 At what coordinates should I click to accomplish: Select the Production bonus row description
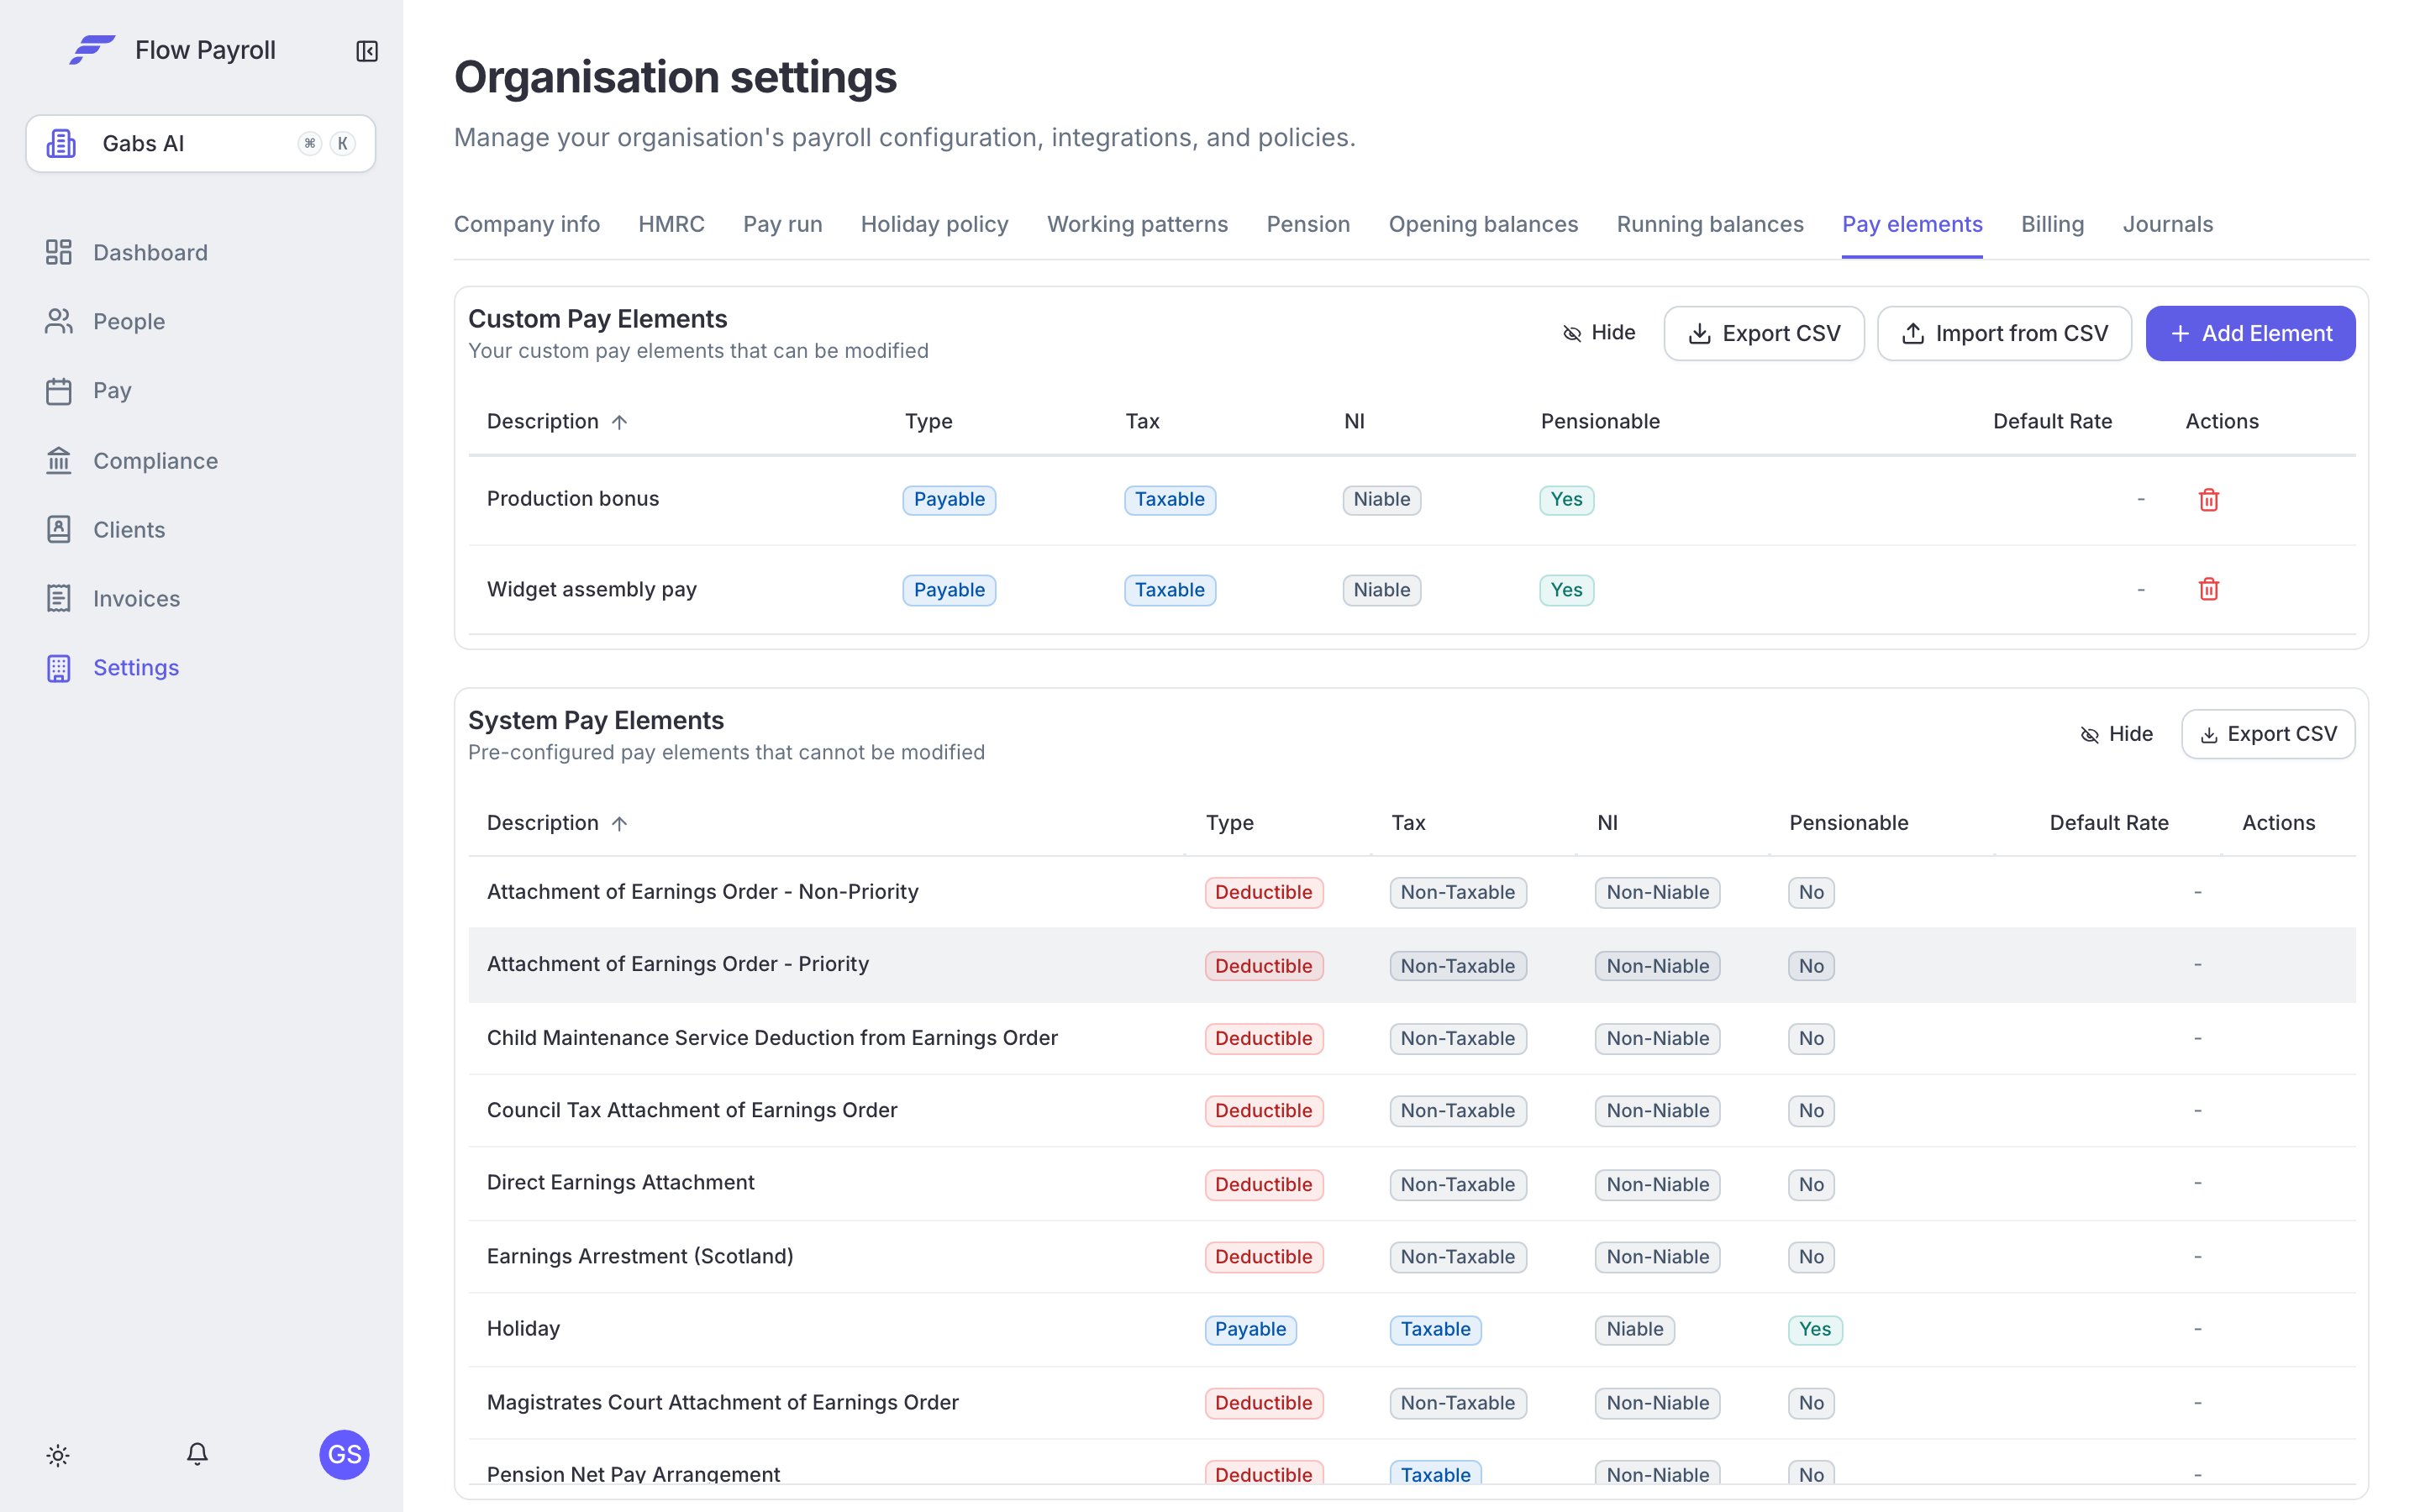[573, 498]
